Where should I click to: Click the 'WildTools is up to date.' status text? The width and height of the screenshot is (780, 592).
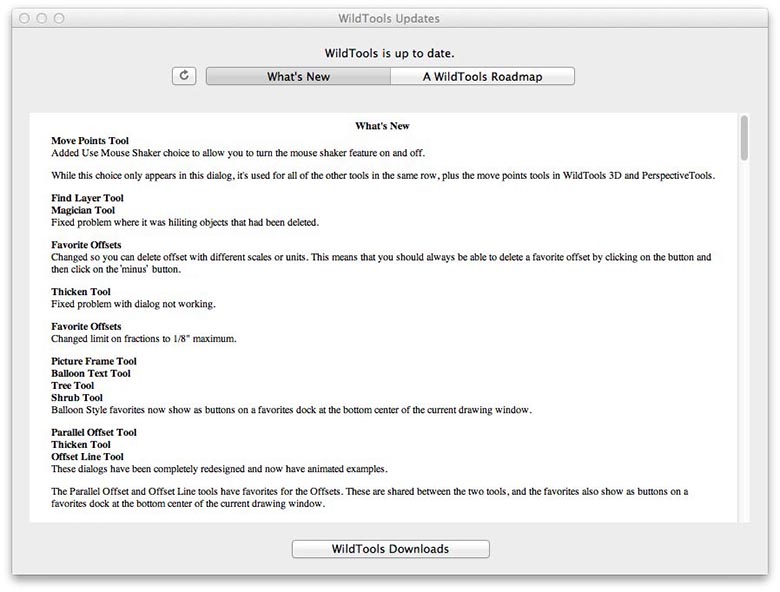coord(390,53)
